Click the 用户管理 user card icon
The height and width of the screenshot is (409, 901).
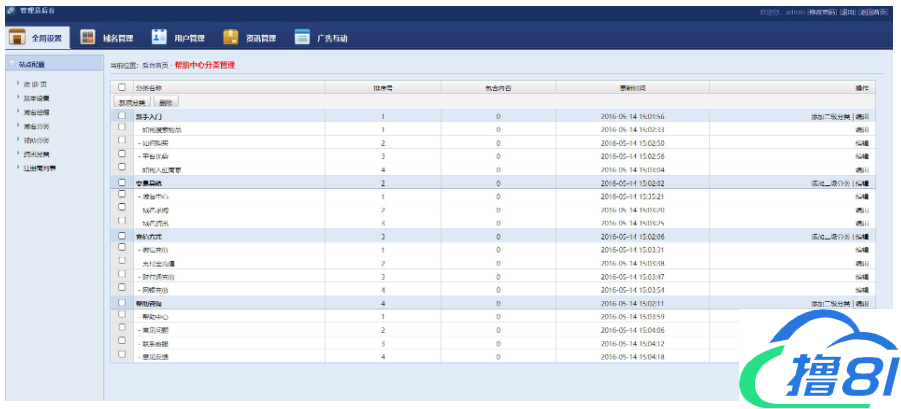coord(159,38)
